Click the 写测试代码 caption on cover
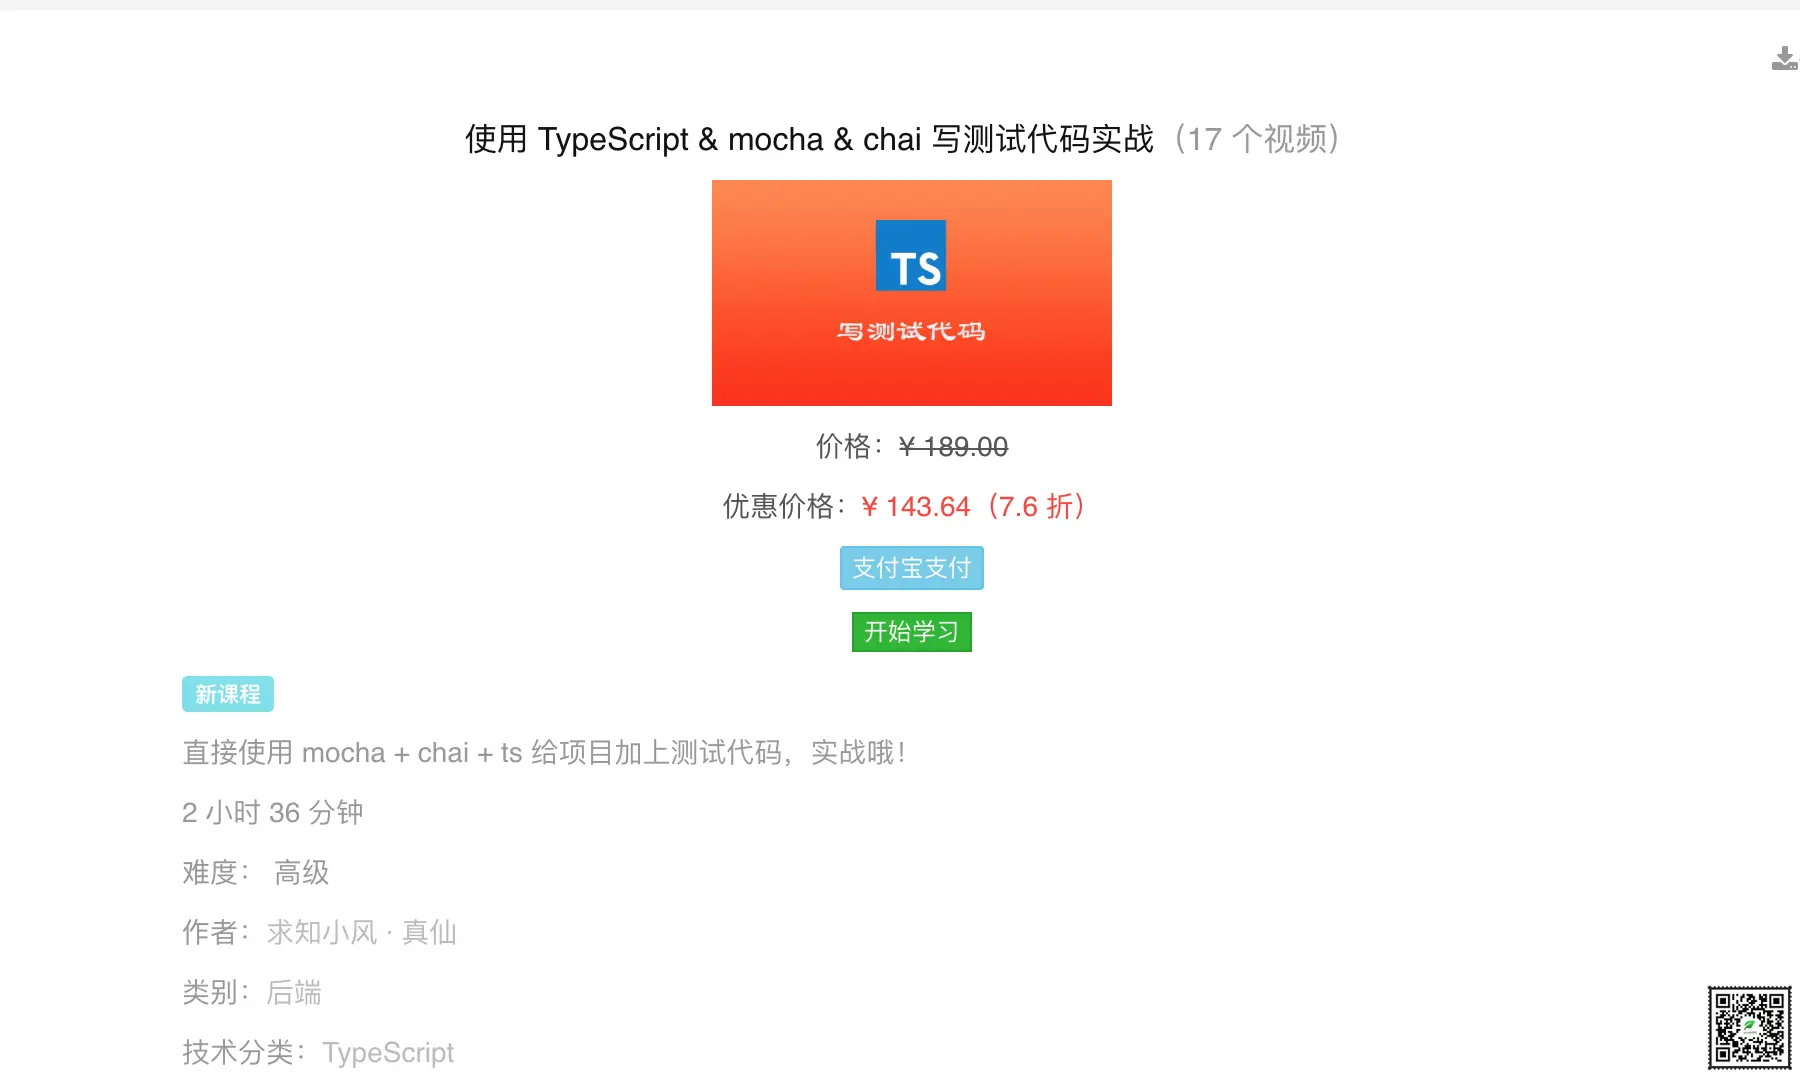1800x1078 pixels. point(911,331)
